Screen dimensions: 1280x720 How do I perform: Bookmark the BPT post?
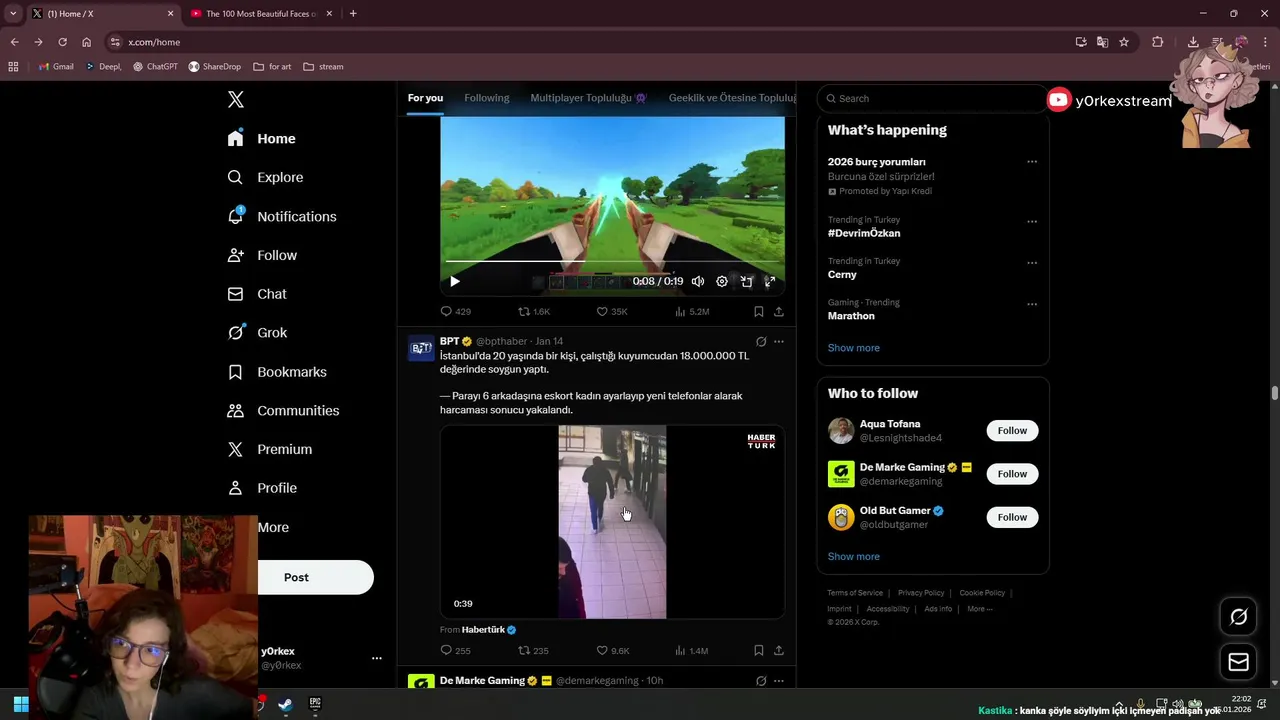click(759, 651)
